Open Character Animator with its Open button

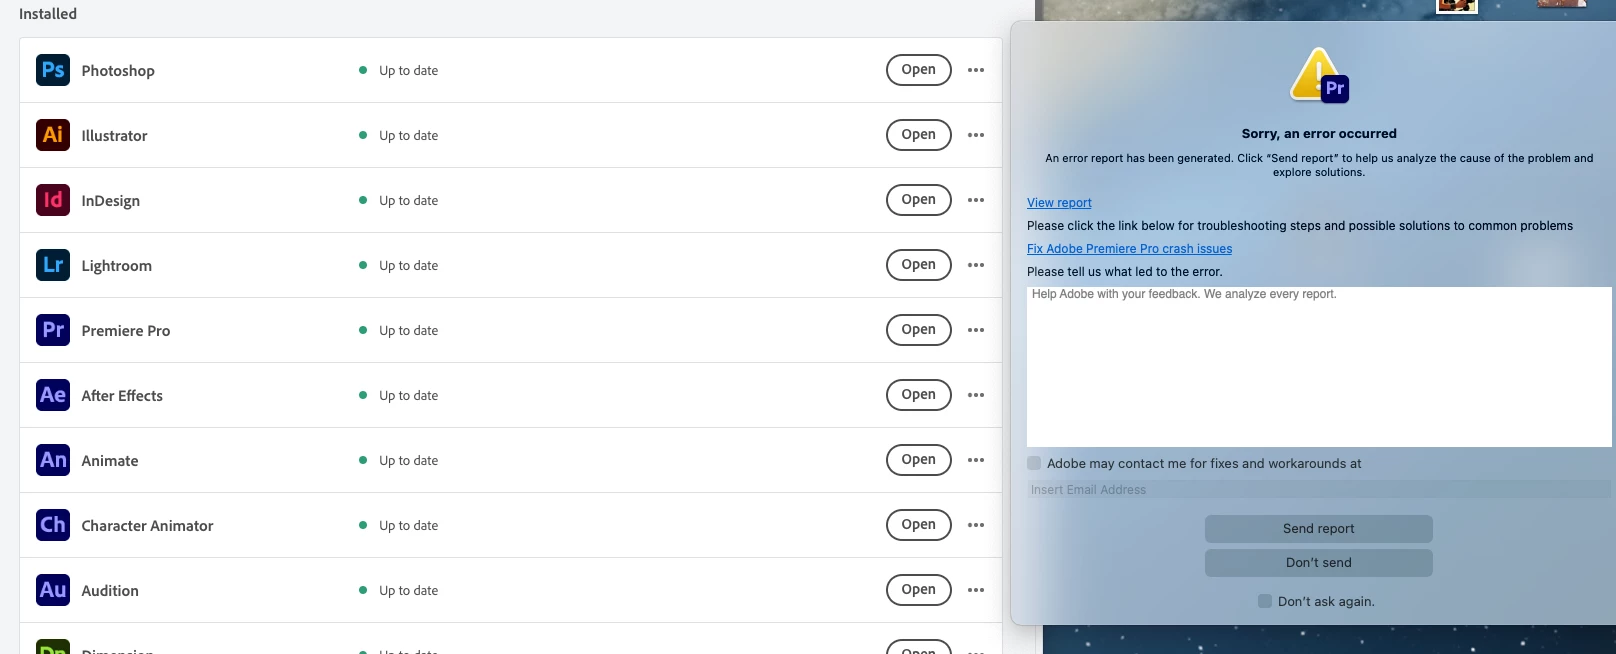coord(918,525)
